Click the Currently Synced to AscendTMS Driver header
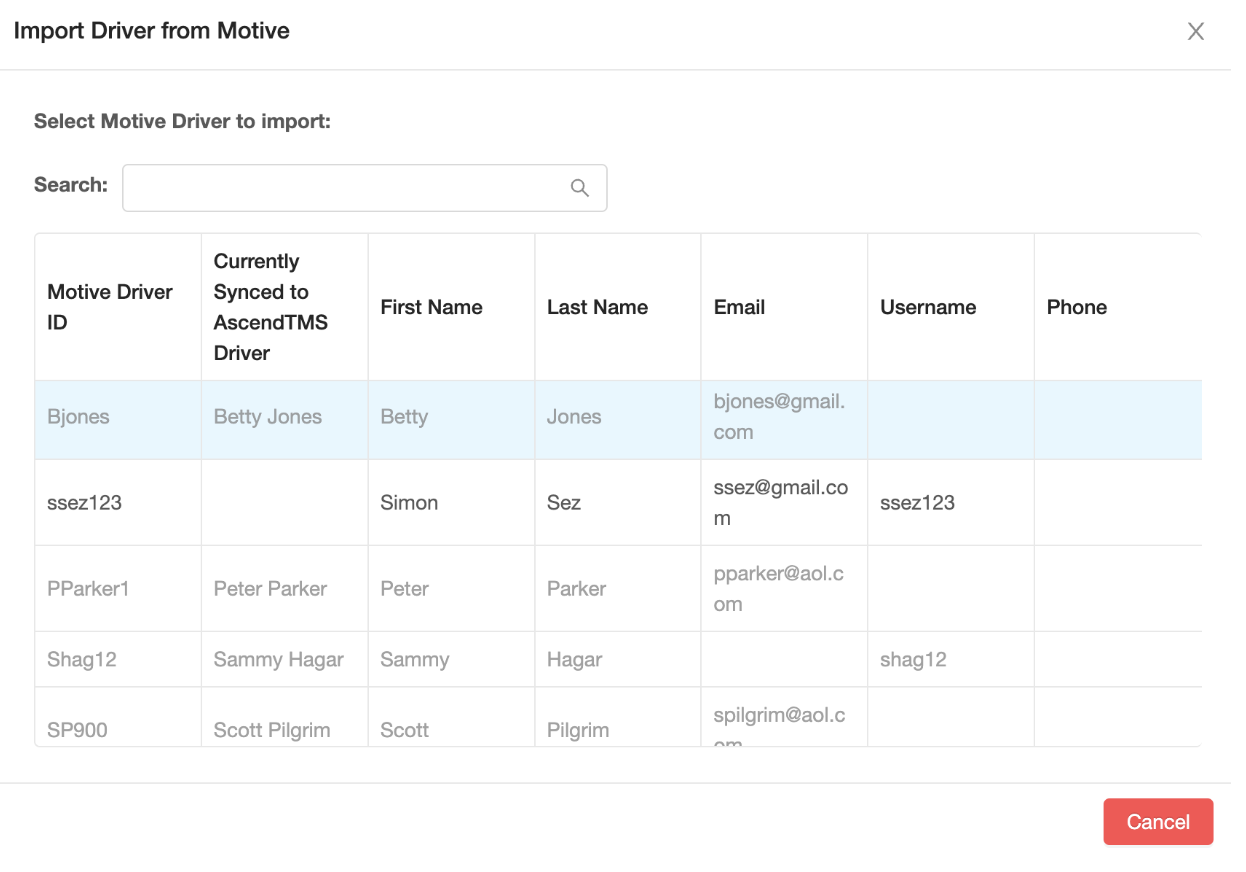The image size is (1246, 872). click(x=285, y=307)
